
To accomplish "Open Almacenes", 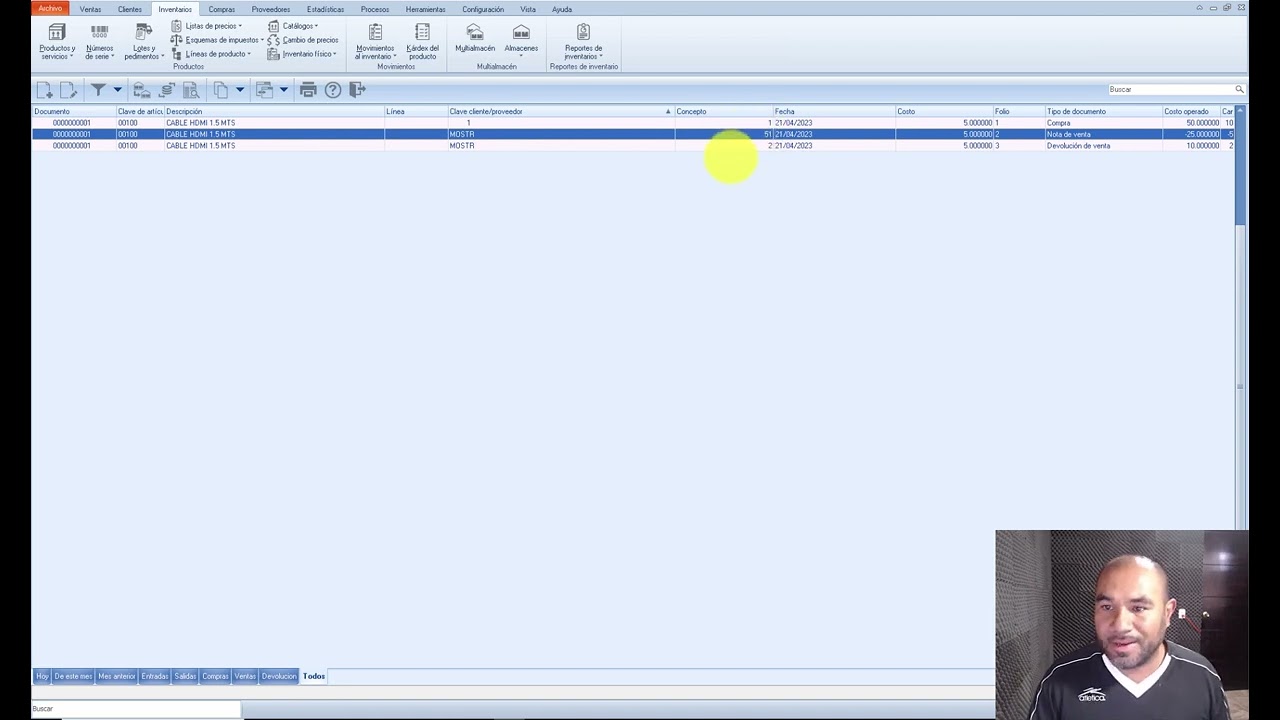I will click(521, 40).
